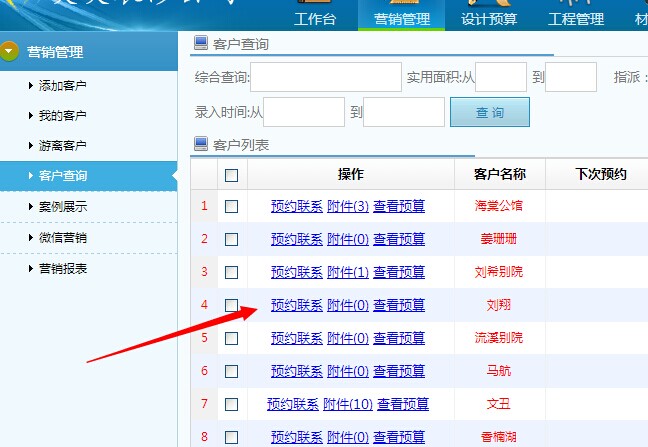This screenshot has height=447, width=648.
Task: Check the checkbox for row 1 海棠公馆
Action: click(x=231, y=206)
